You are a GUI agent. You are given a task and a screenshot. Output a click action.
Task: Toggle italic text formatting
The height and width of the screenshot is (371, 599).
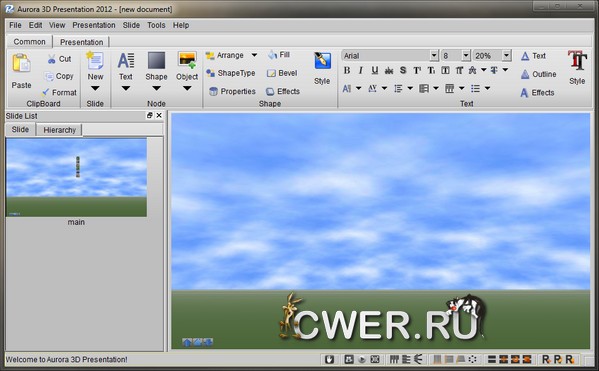pos(361,70)
